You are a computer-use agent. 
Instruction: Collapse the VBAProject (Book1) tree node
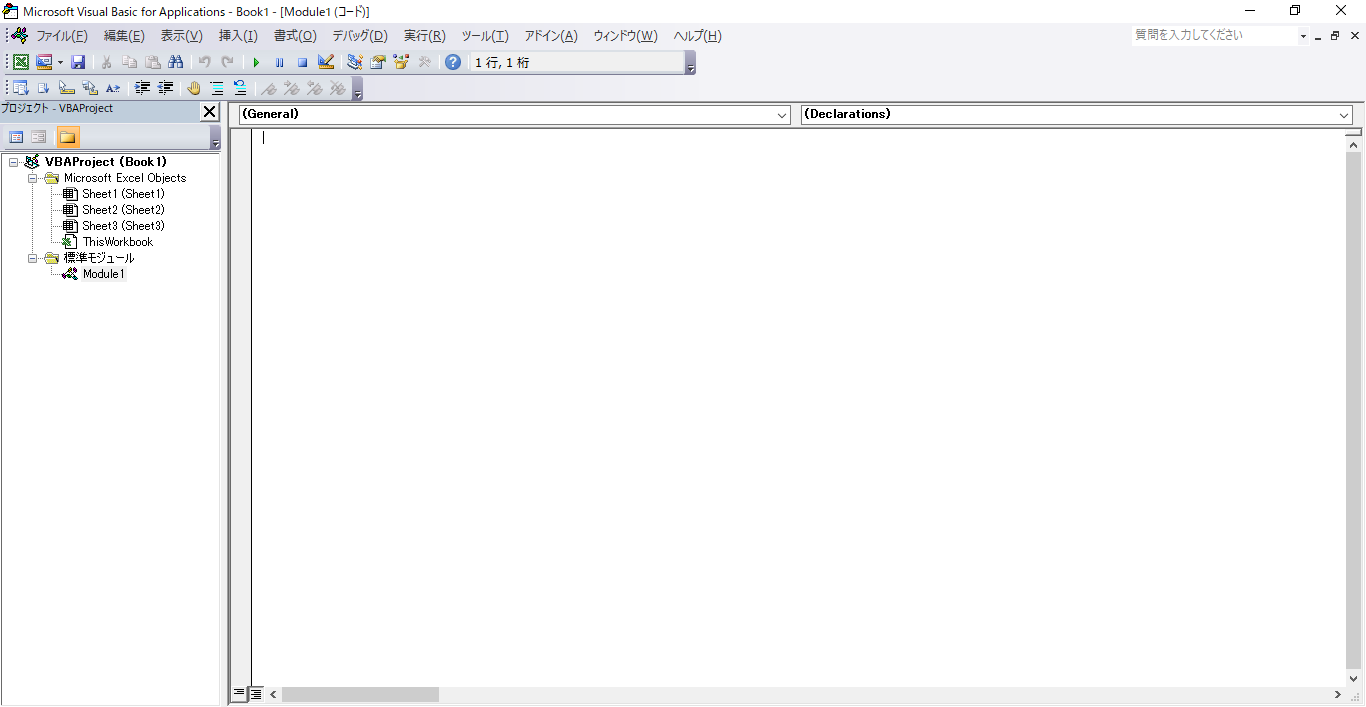pos(14,162)
